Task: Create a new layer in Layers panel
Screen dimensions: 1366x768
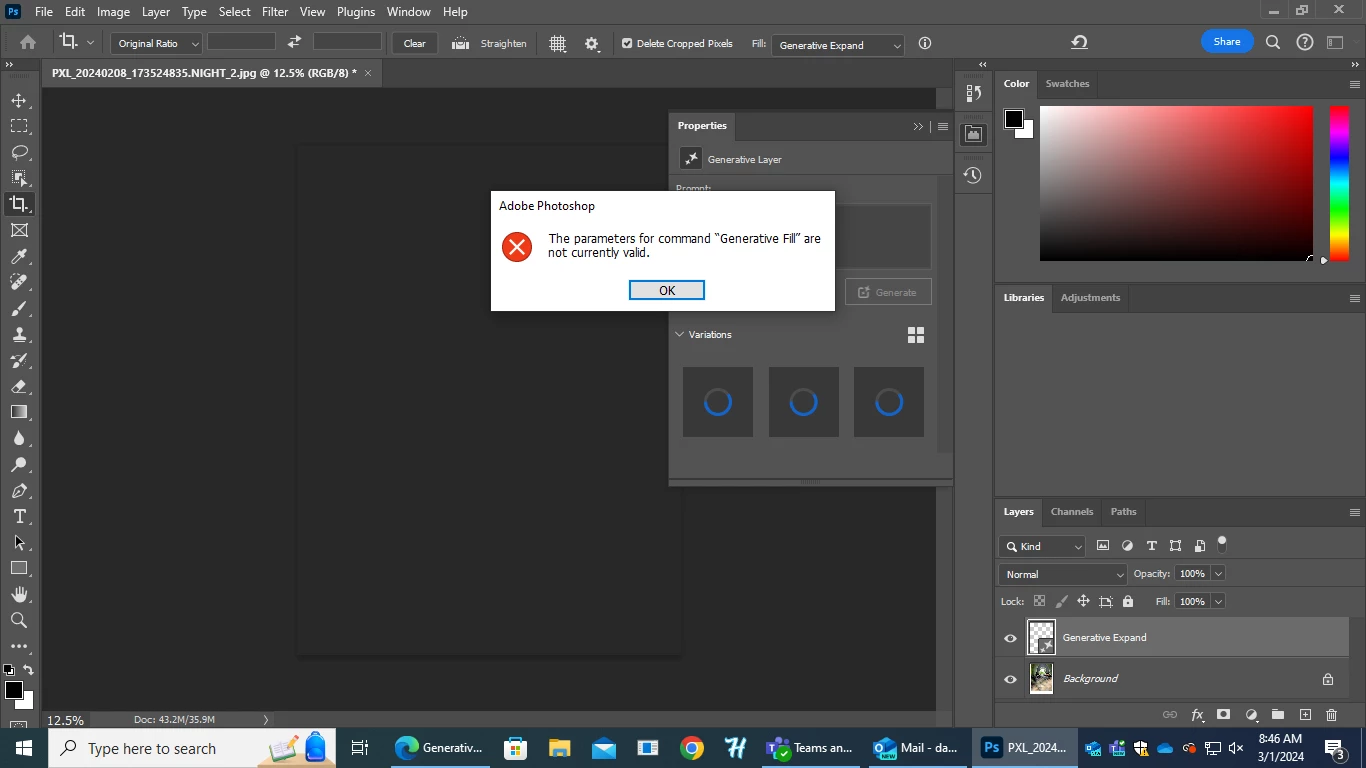Action: click(1305, 714)
